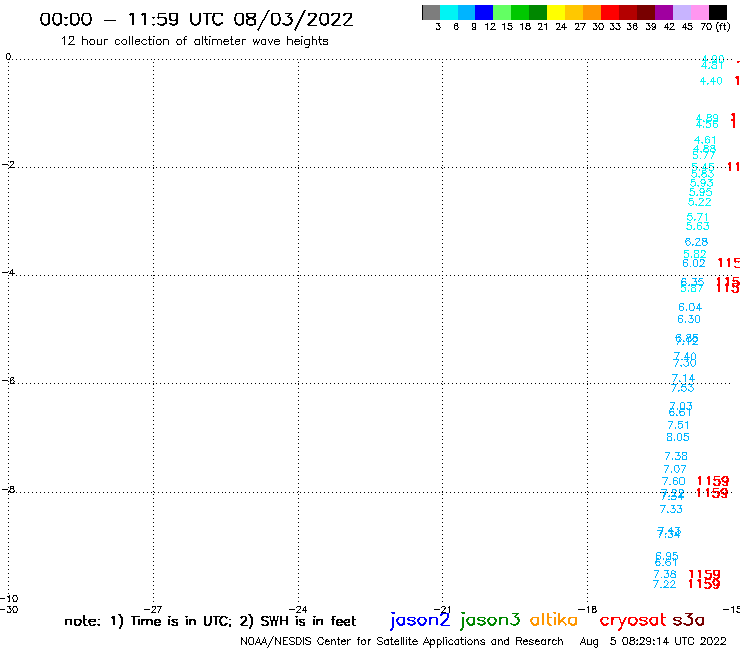This screenshot has width=740, height=650.
Task: Click the -8 latitude axis label
Action: pos(8,490)
